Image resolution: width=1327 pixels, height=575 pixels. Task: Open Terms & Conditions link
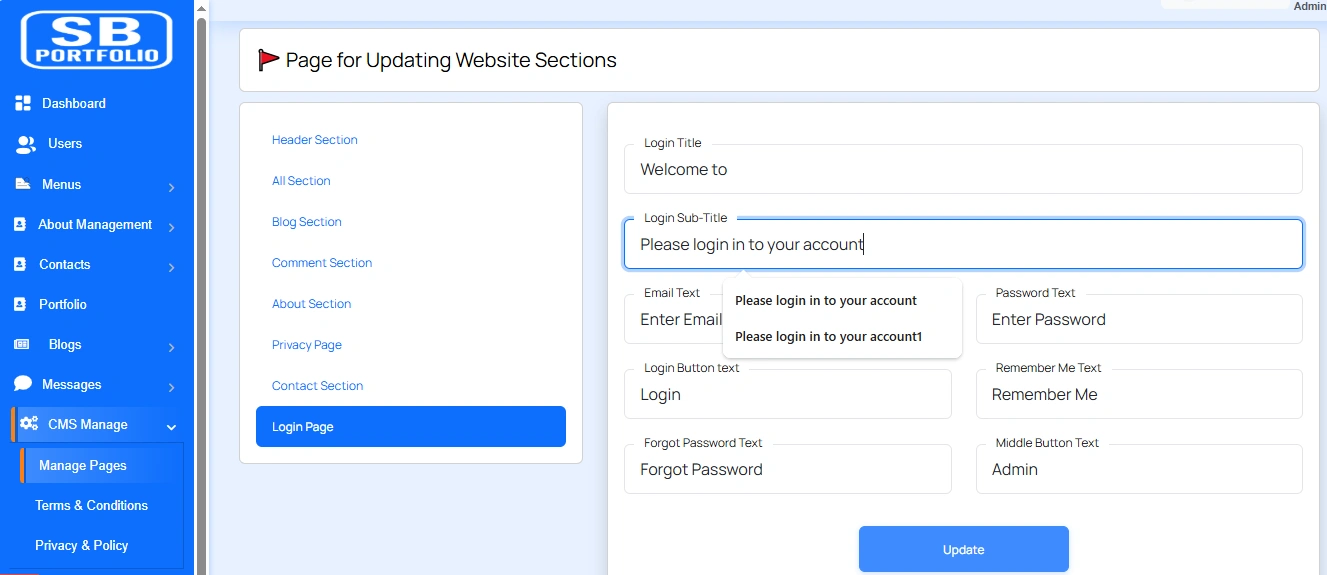(91, 505)
